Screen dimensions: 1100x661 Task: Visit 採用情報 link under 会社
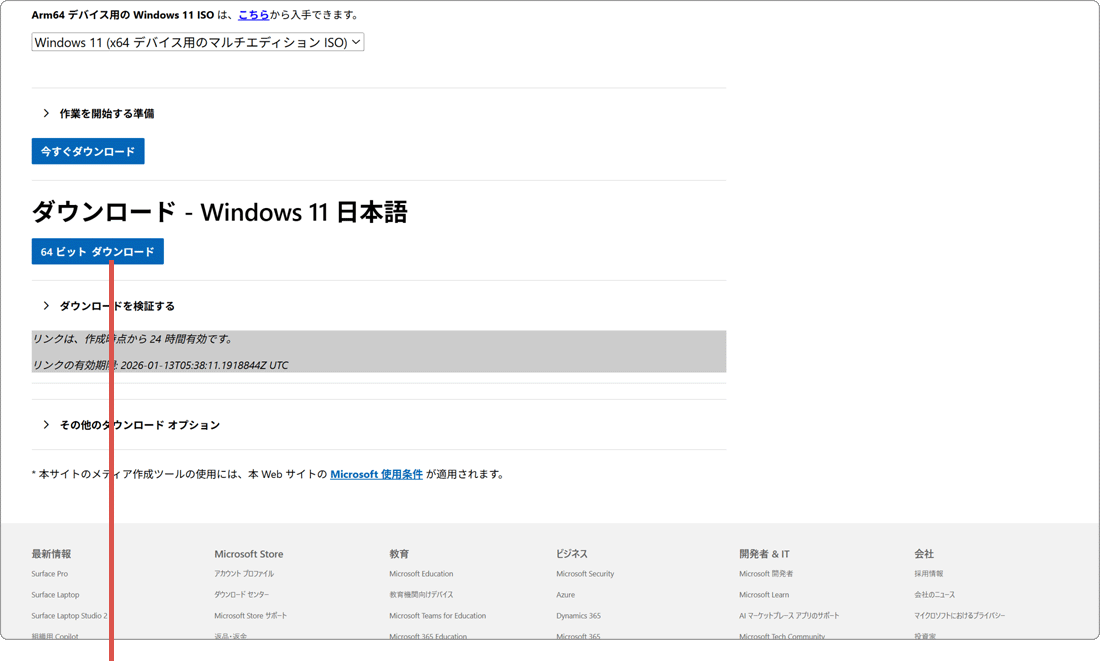[x=928, y=574]
